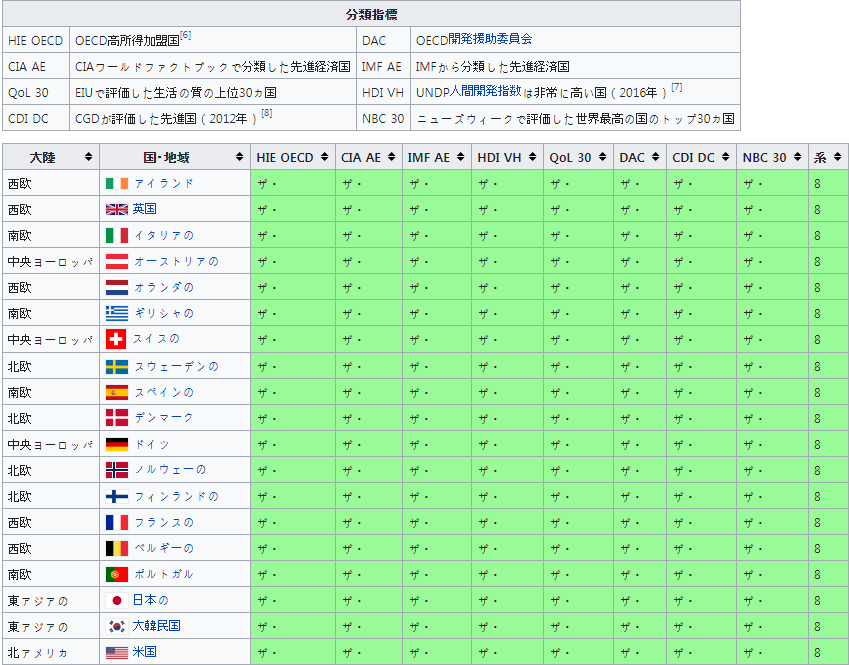Open the 開発援助委員会 link
The height and width of the screenshot is (665, 849).
point(490,39)
